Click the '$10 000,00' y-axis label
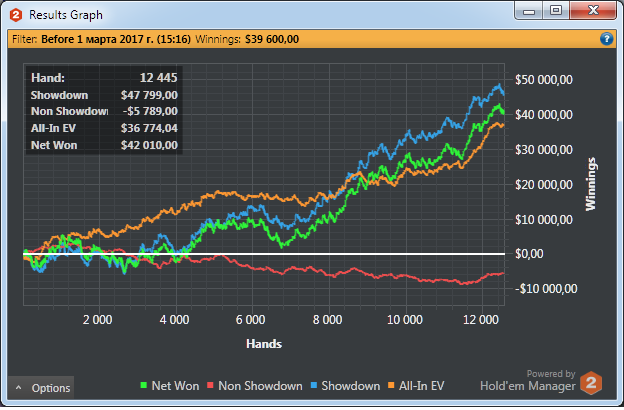 click(x=544, y=220)
